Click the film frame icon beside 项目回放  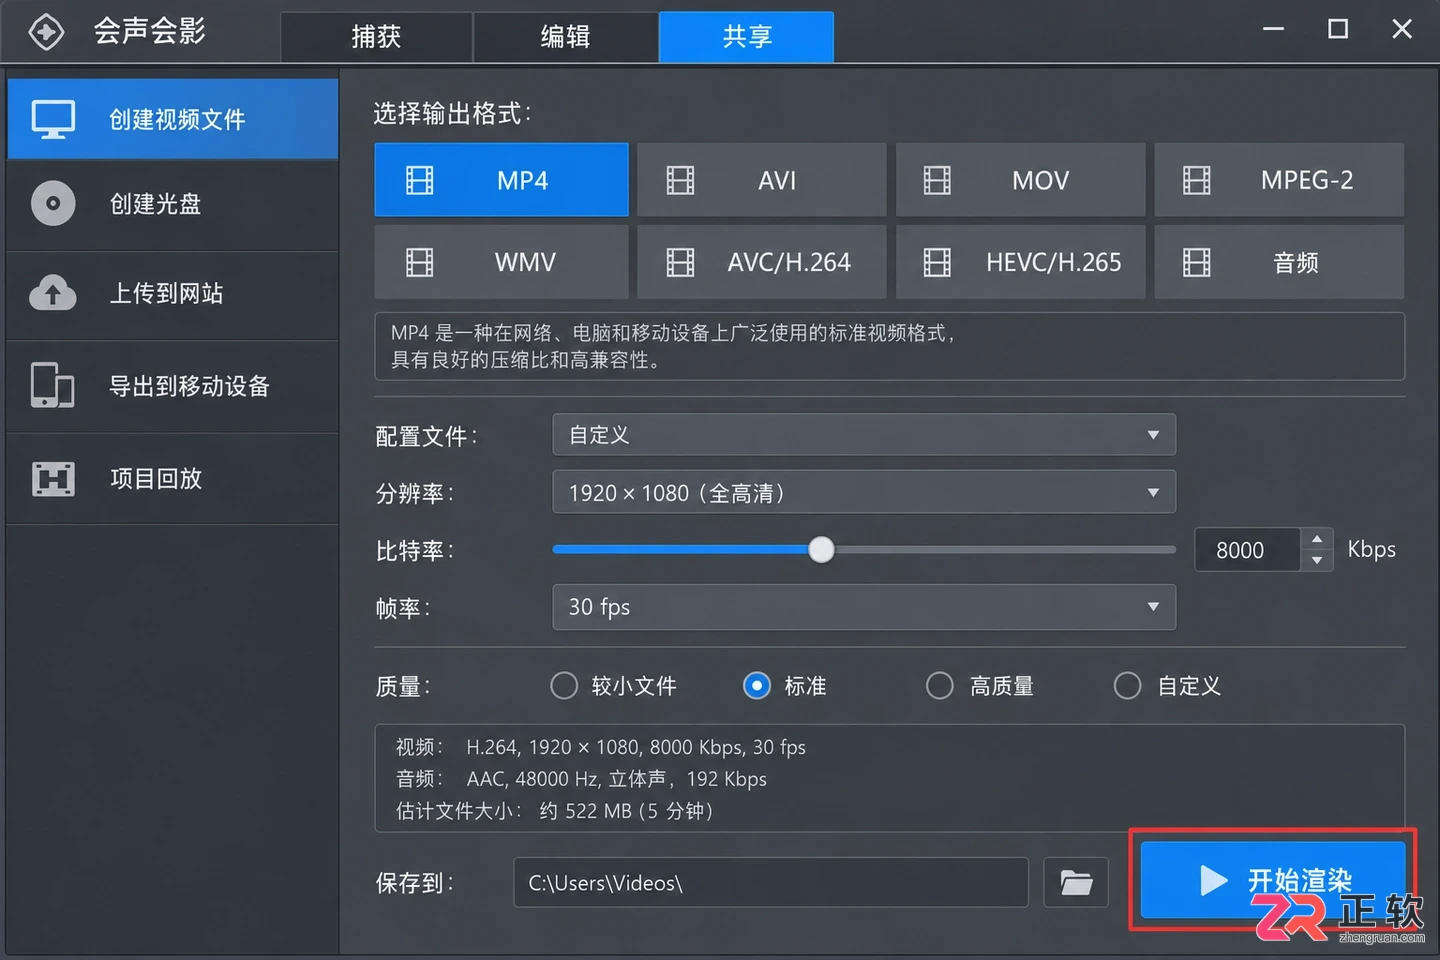click(53, 479)
